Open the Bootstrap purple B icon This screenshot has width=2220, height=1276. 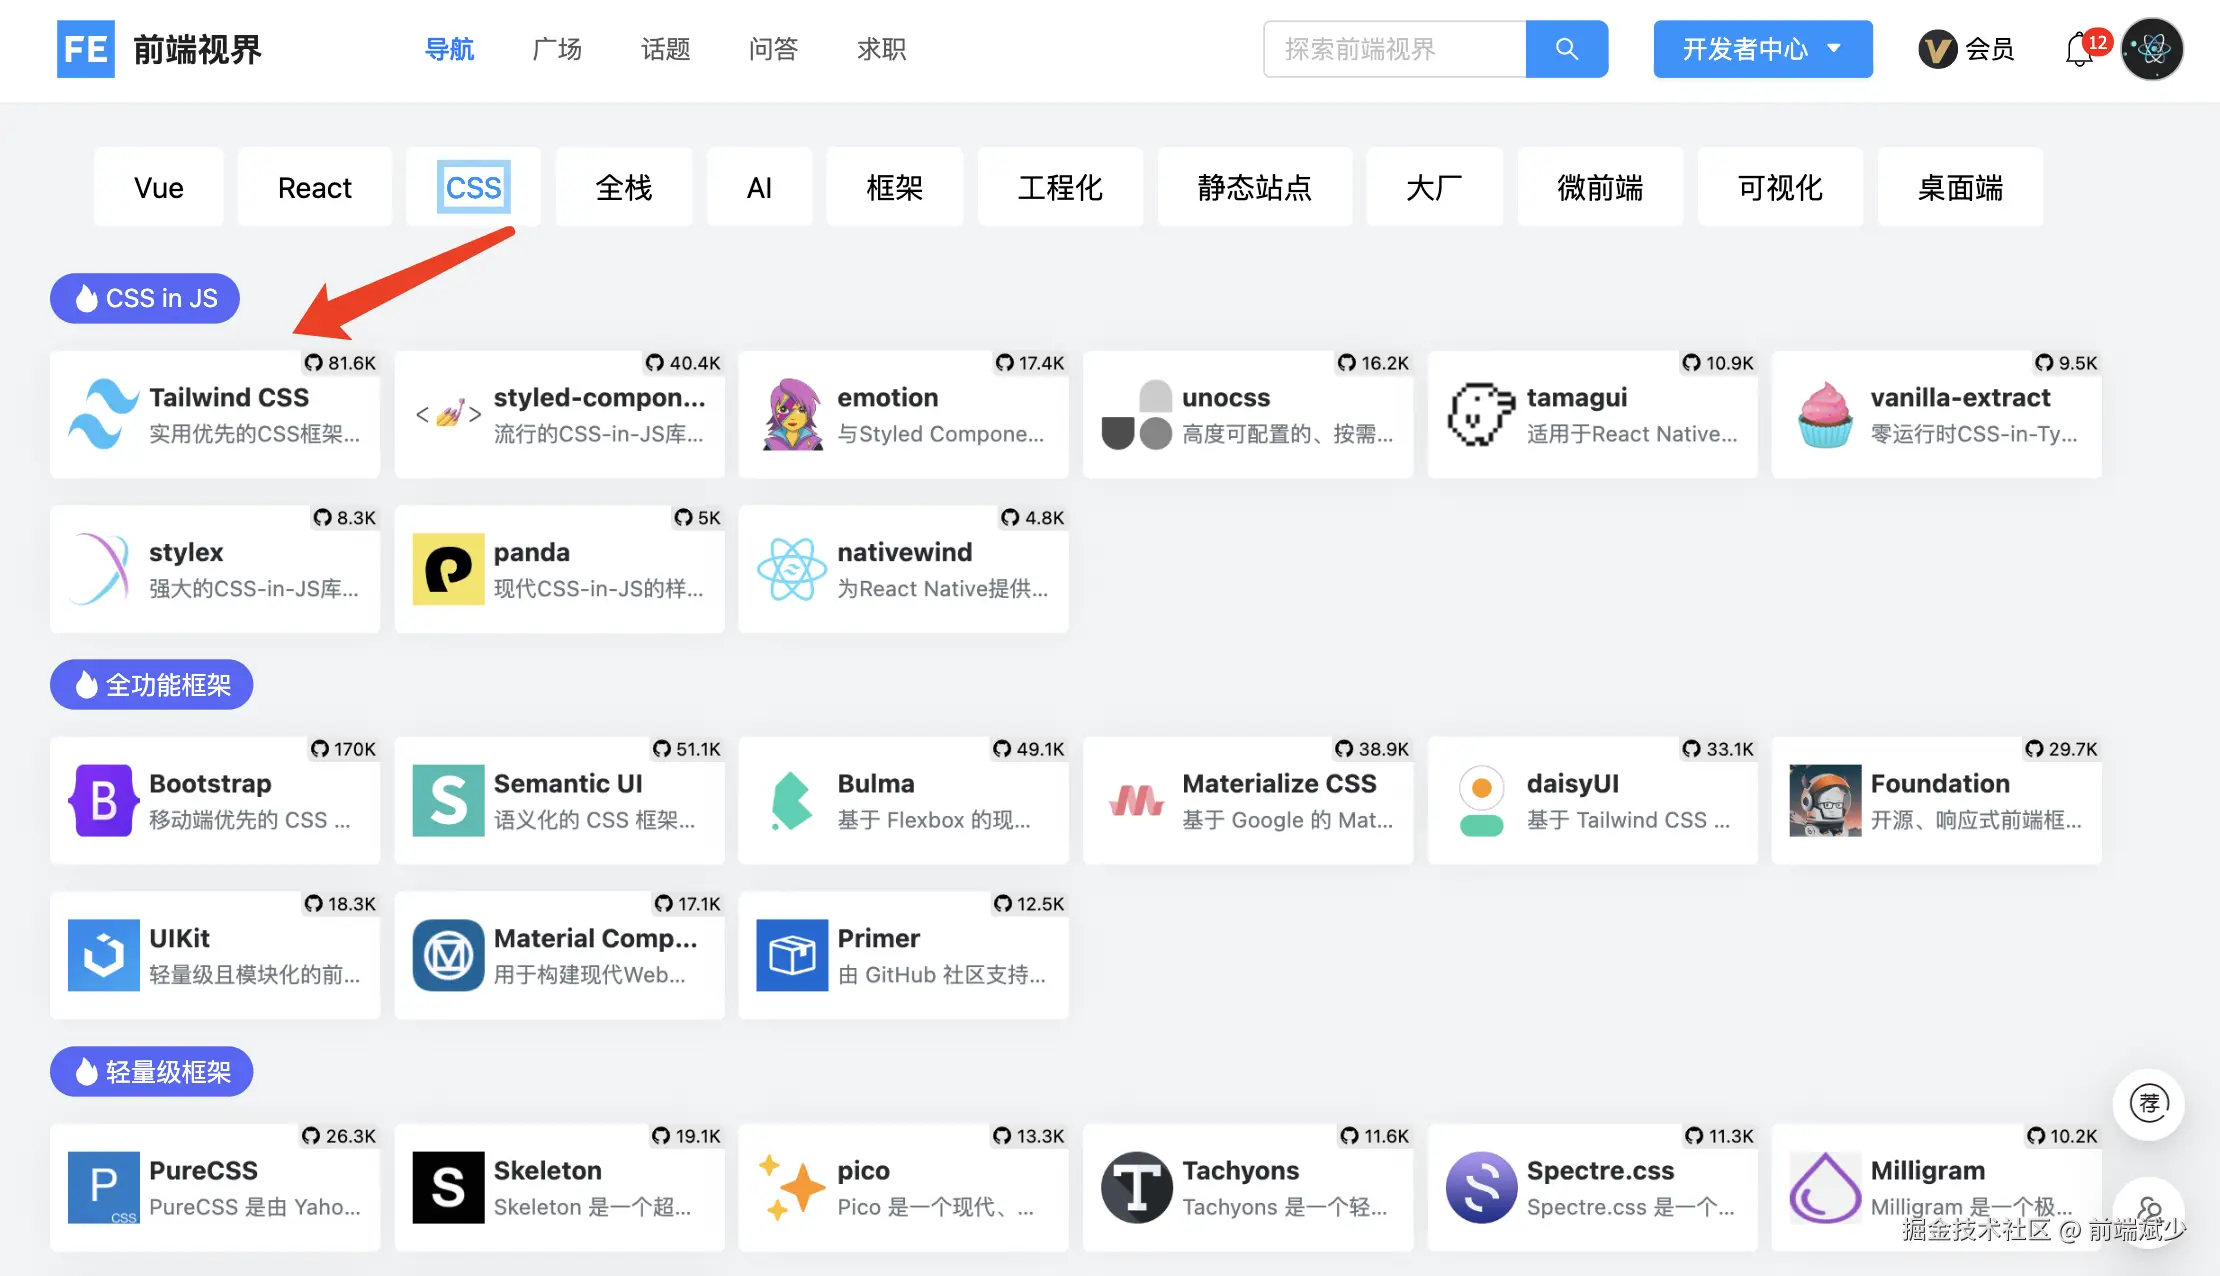click(x=103, y=800)
